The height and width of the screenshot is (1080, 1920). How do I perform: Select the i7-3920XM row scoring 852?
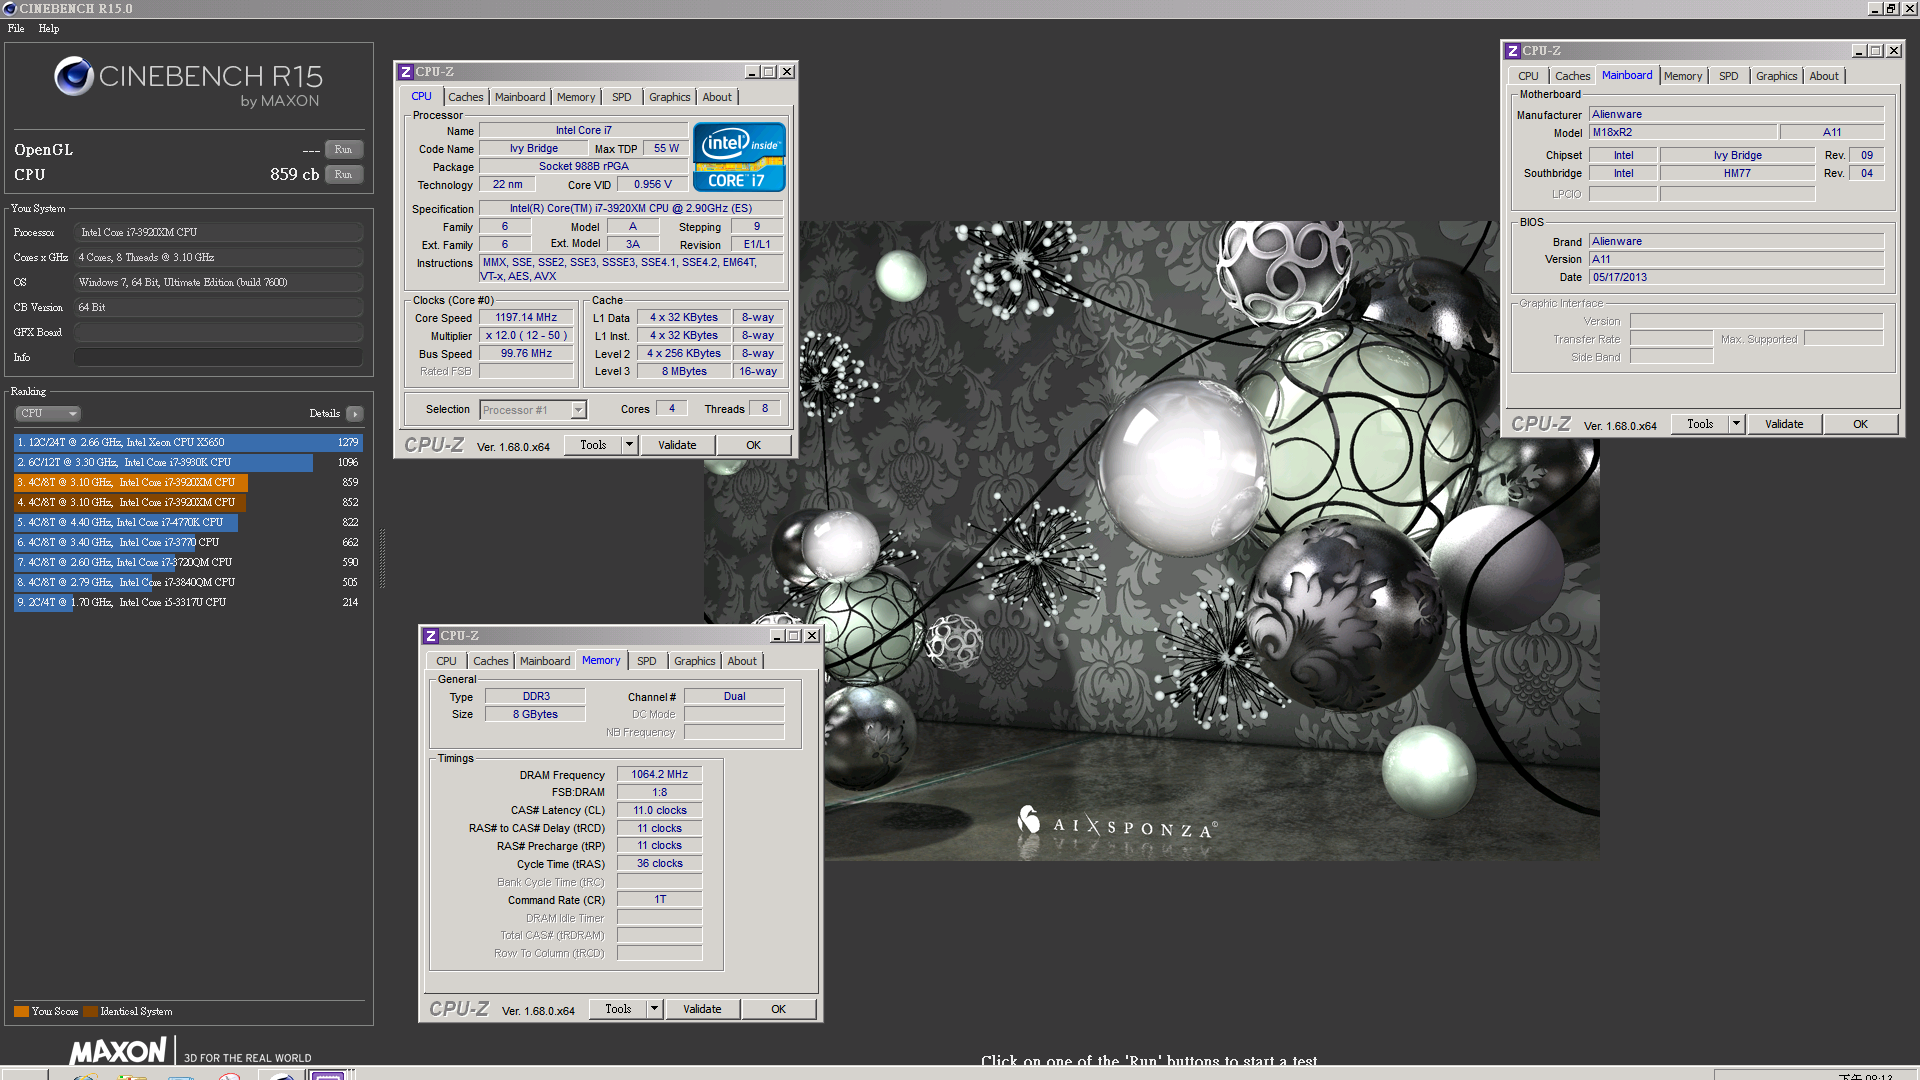(188, 502)
